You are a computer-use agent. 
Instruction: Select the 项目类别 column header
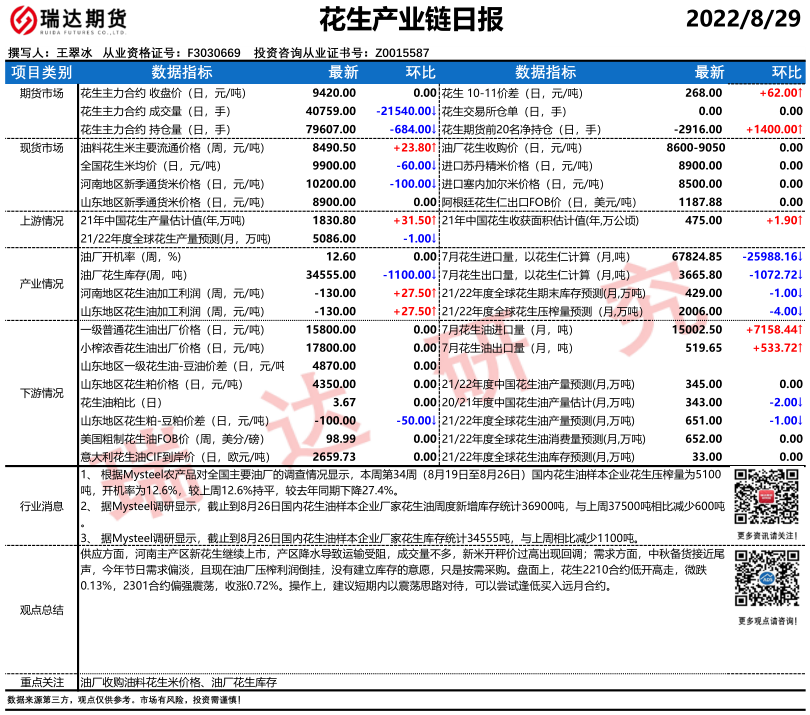click(41, 73)
